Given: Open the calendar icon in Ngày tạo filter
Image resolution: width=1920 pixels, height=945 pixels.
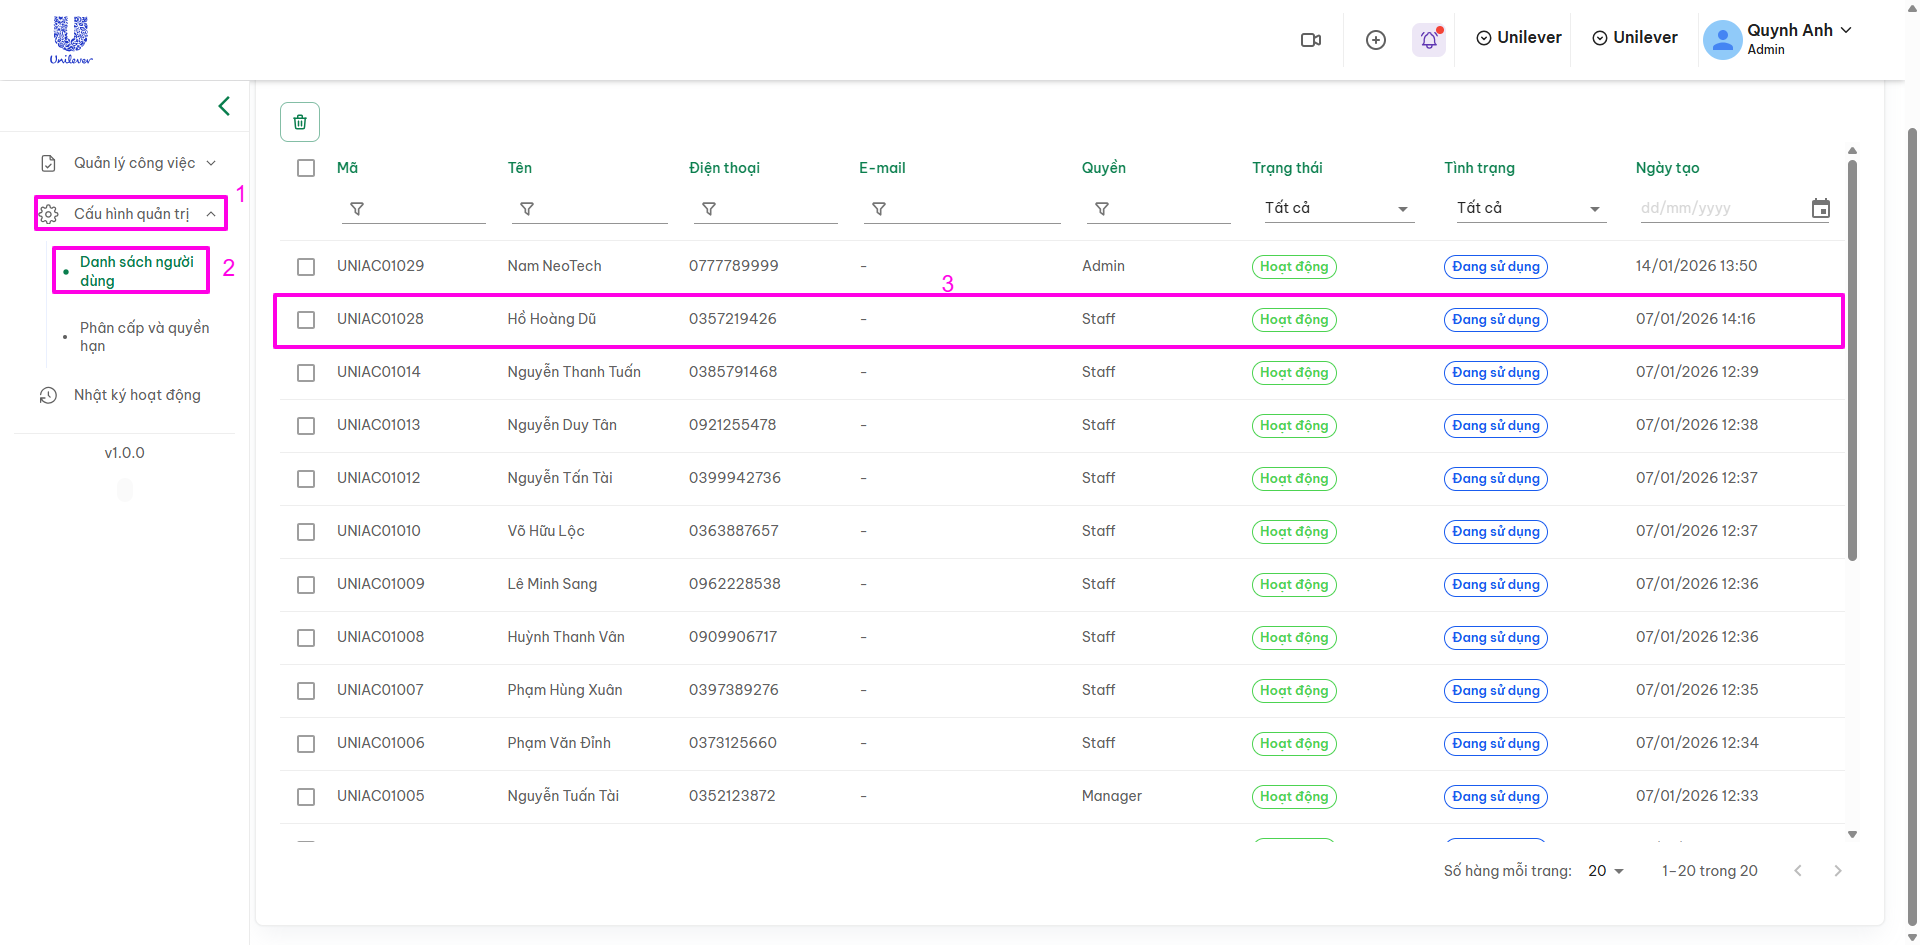Looking at the screenshot, I should (x=1821, y=209).
